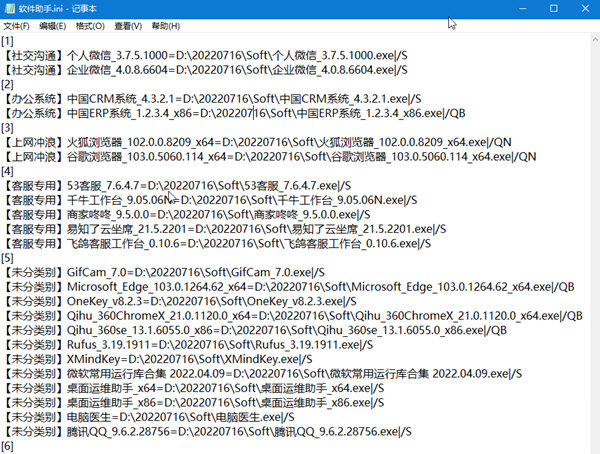Click the XMindKey line
The image size is (600, 454).
pos(158,359)
